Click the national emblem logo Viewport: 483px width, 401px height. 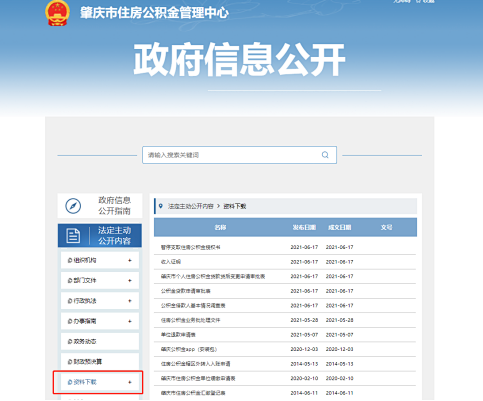[57, 13]
